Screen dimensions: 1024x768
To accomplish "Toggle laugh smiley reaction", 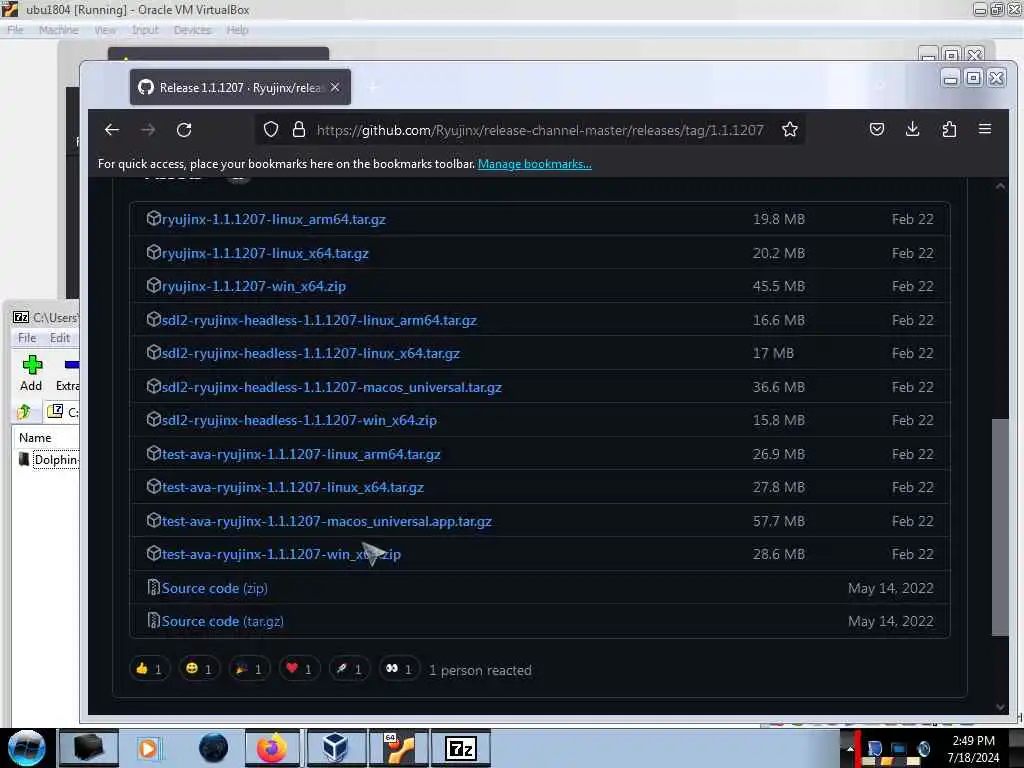I will (x=199, y=669).
